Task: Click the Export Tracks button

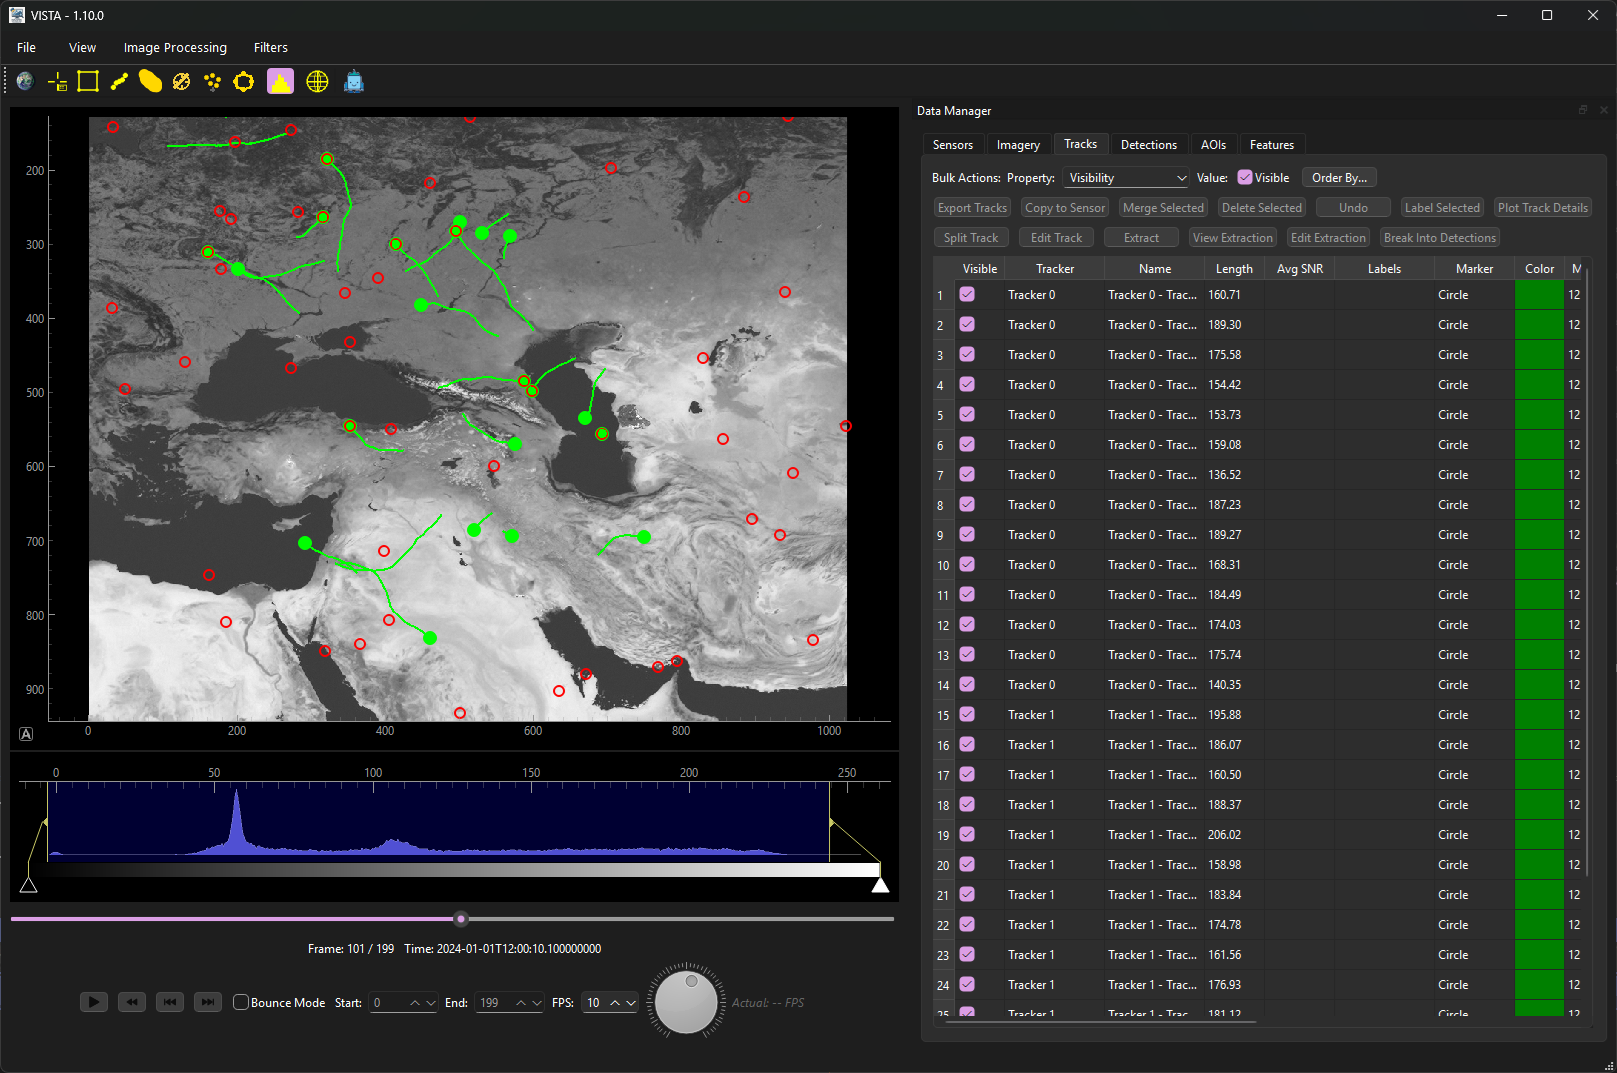Action: coord(971,208)
